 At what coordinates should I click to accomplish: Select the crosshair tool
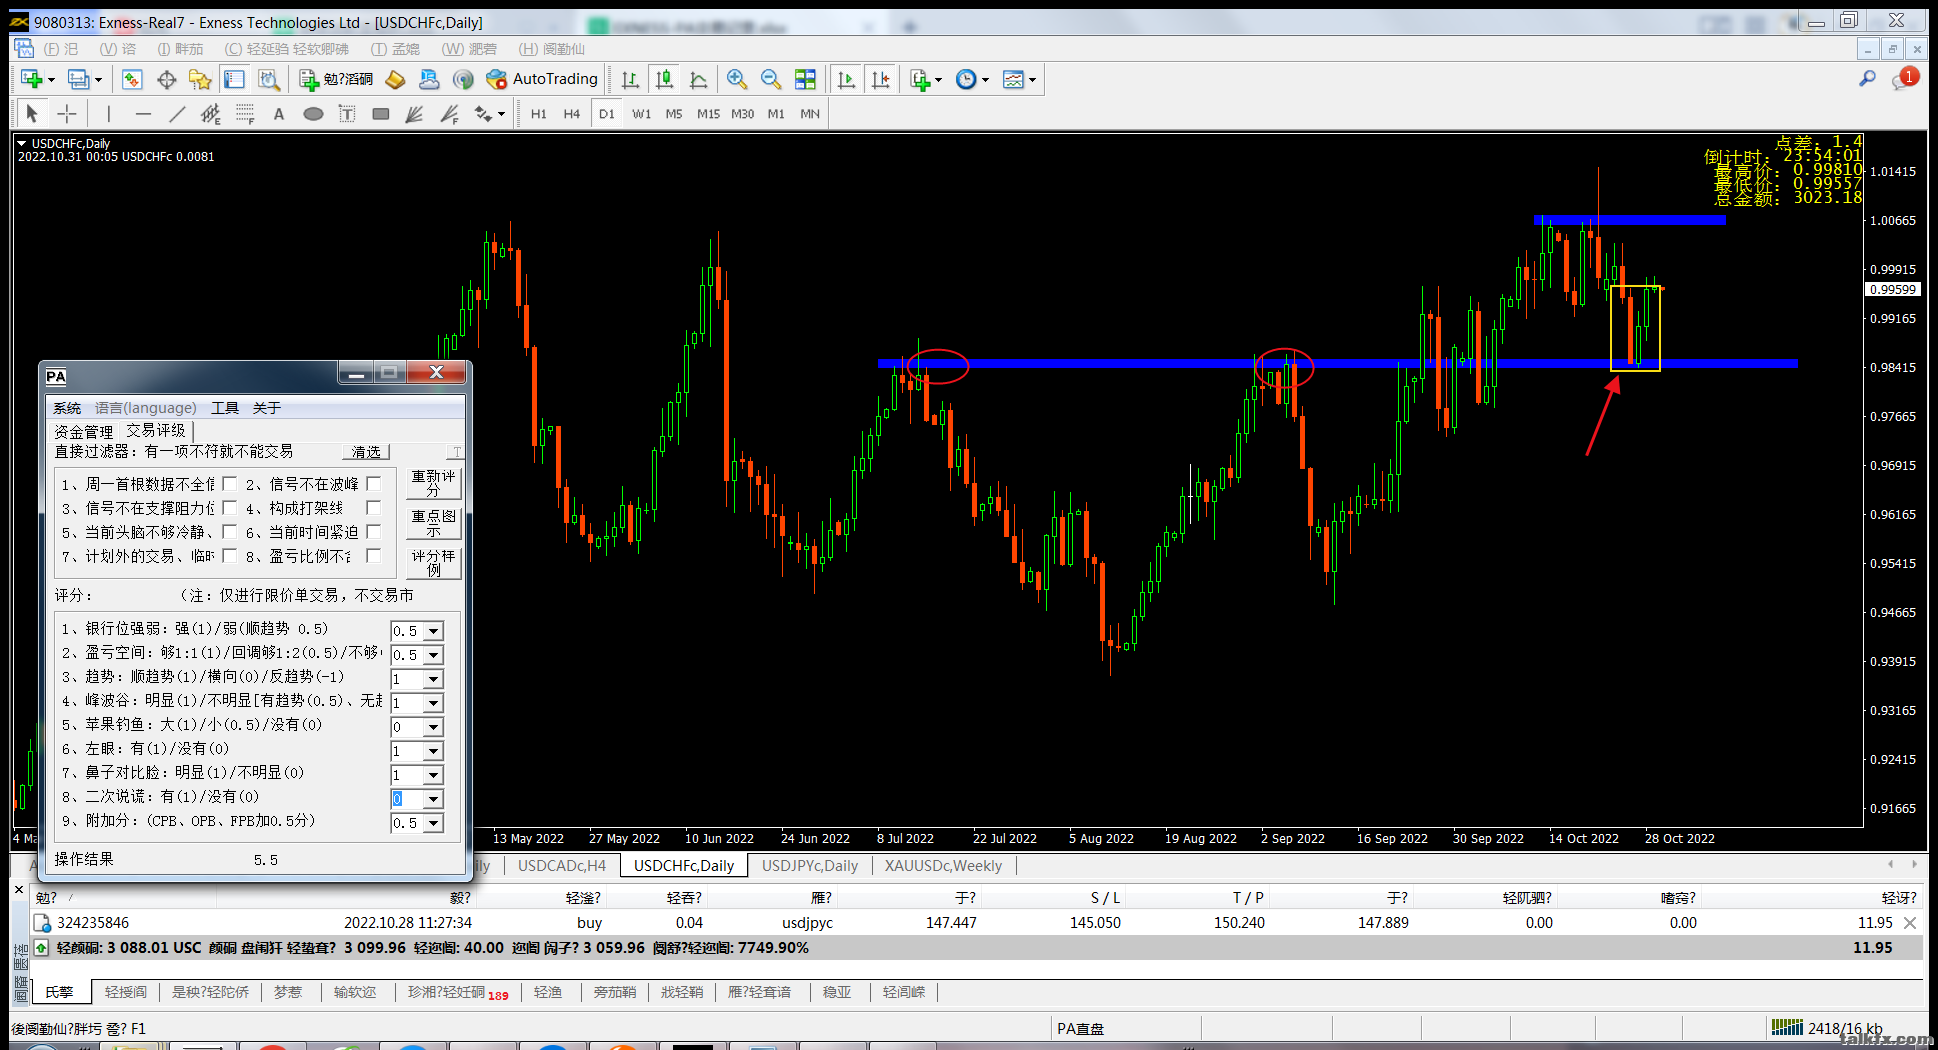tap(66, 114)
